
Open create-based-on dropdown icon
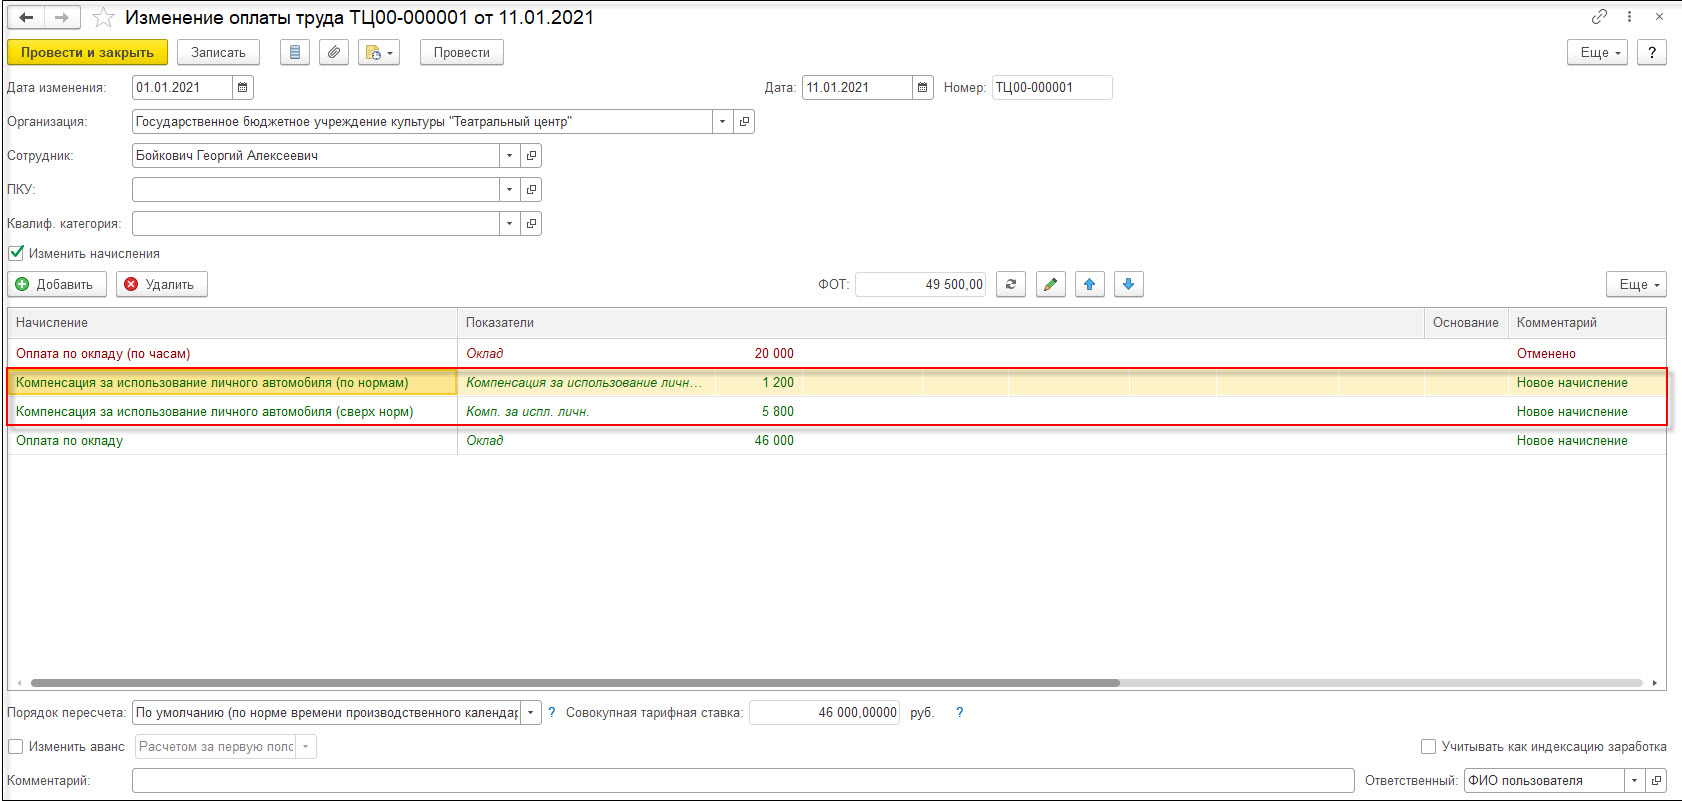tap(379, 52)
